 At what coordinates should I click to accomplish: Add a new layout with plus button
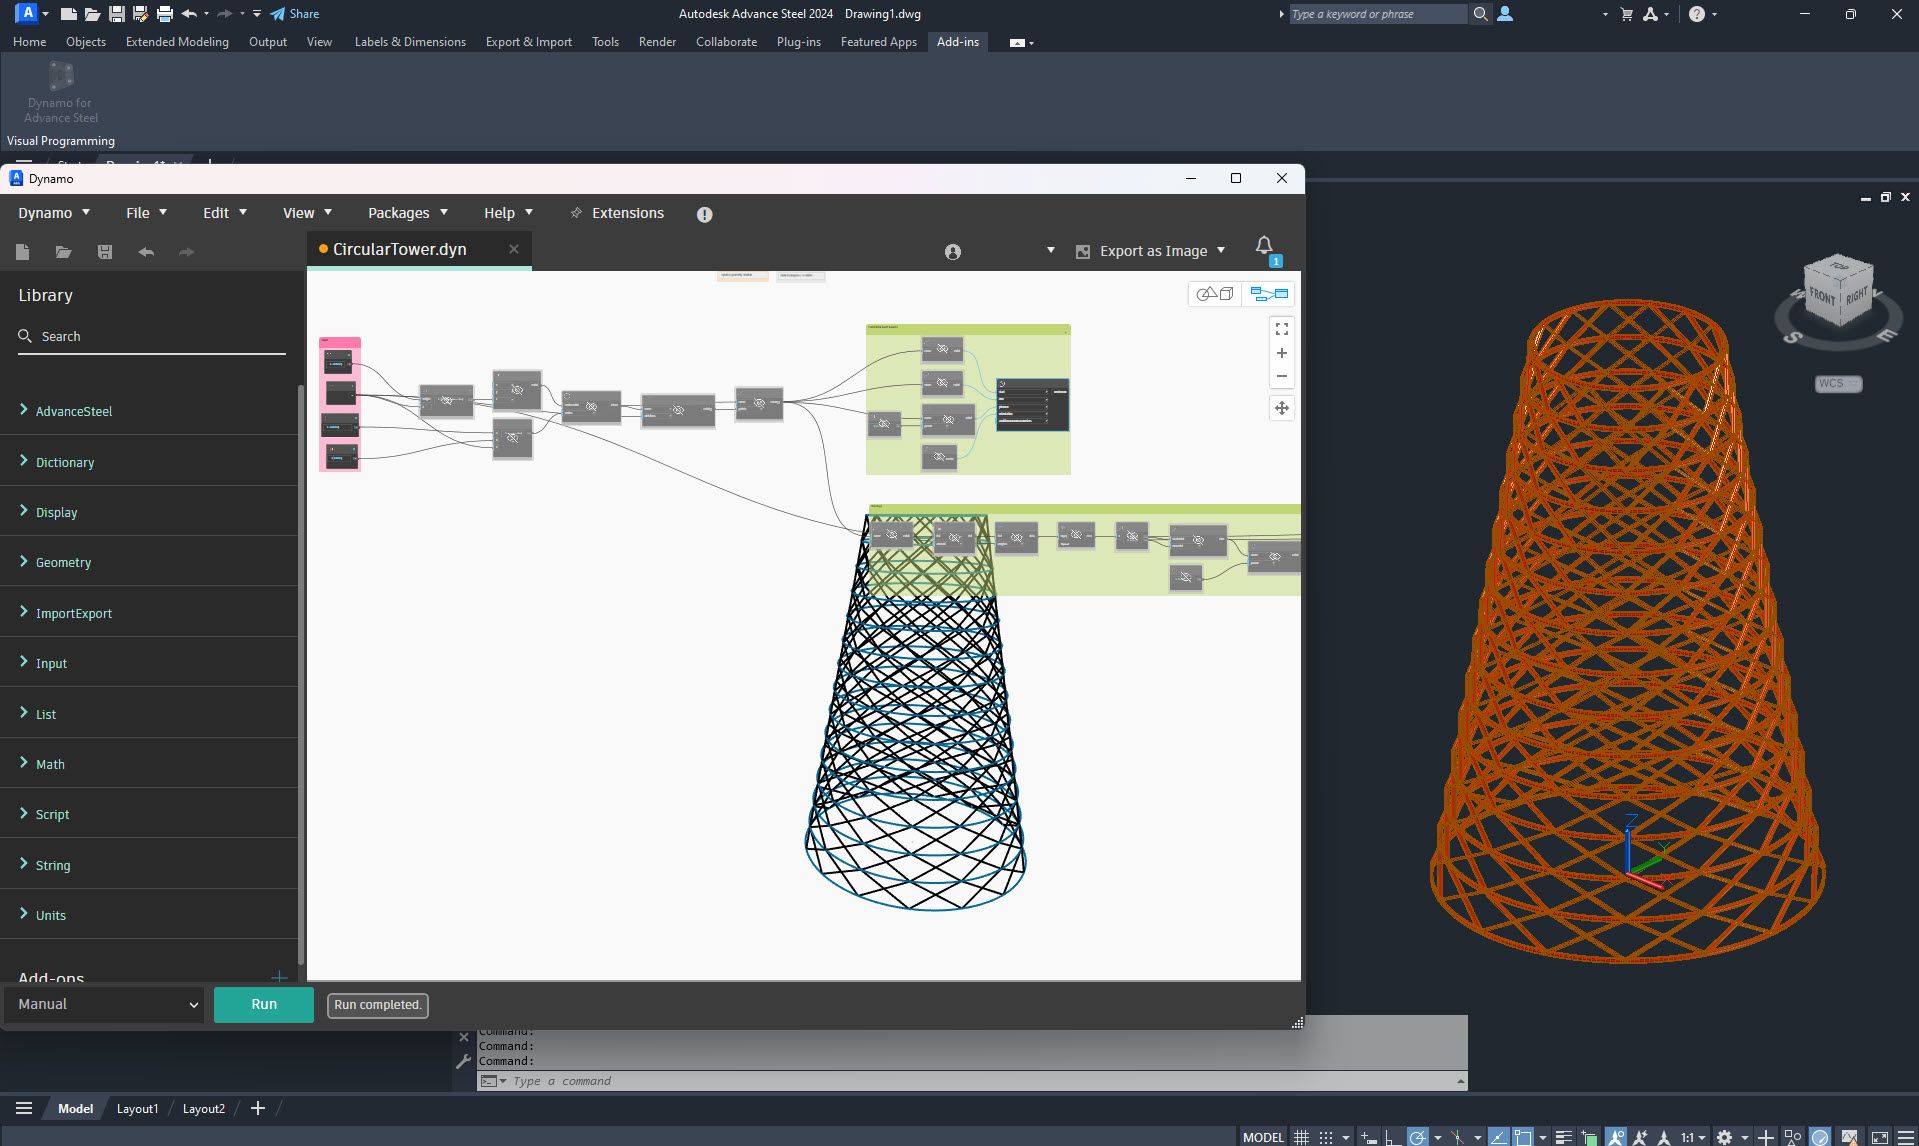coord(258,1108)
